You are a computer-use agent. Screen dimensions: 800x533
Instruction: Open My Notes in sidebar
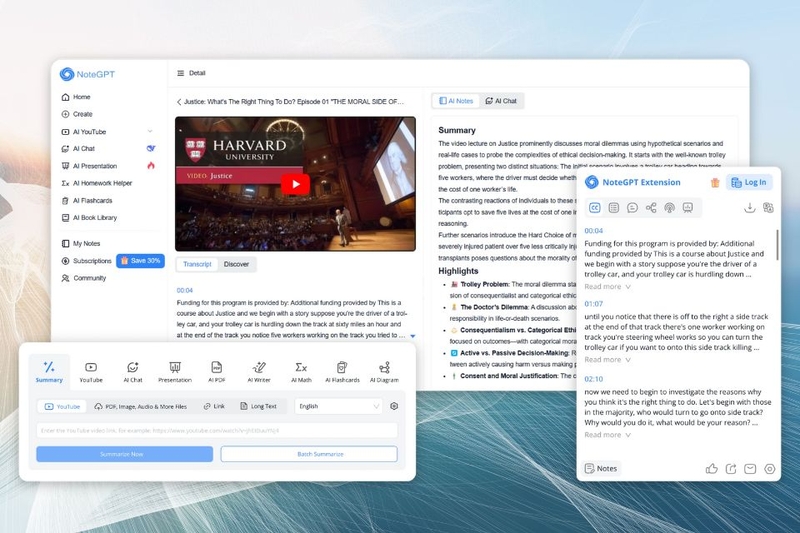81,244
